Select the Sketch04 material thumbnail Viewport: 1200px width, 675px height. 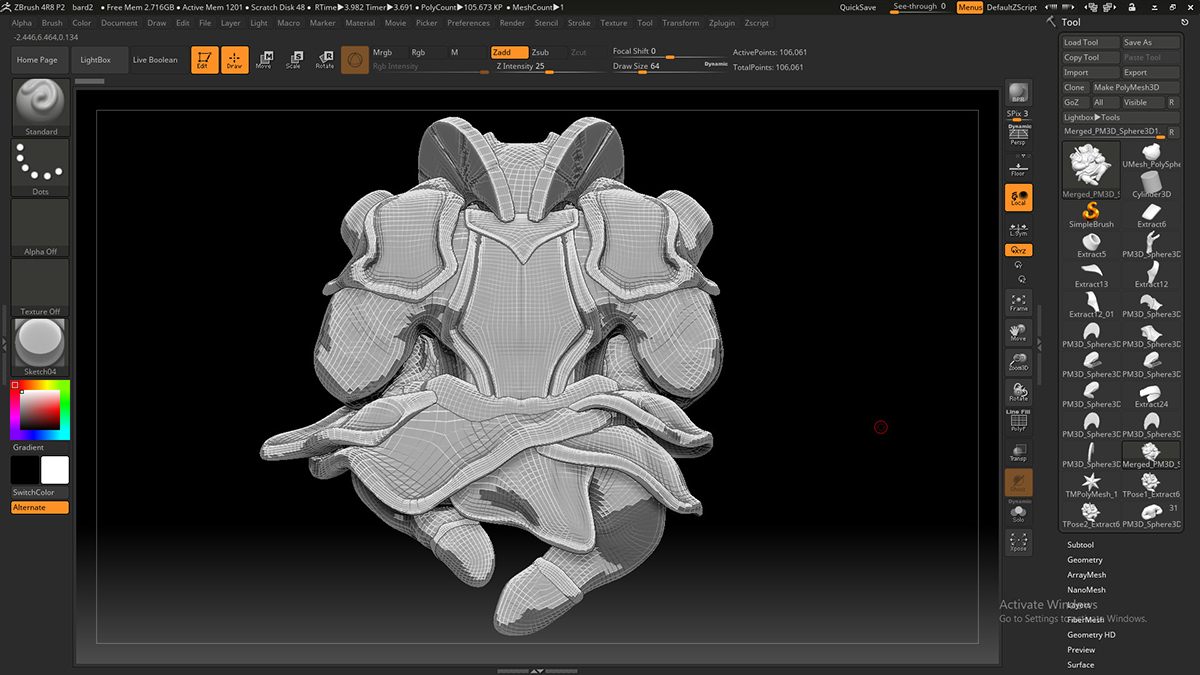(41, 343)
